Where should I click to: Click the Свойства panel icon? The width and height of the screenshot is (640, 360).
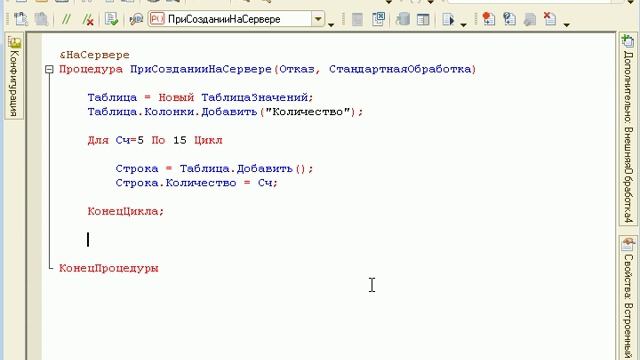coord(628,244)
